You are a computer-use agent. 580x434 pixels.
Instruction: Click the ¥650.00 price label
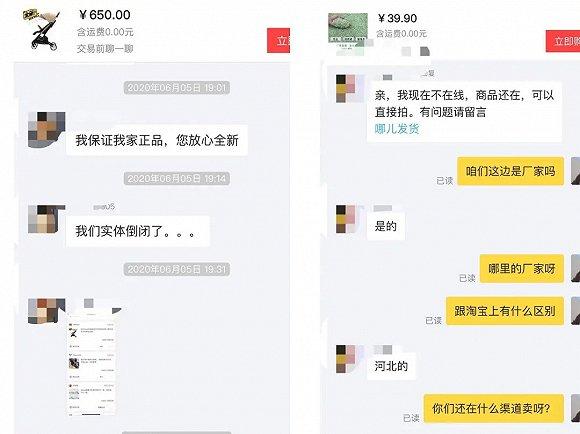pos(105,15)
